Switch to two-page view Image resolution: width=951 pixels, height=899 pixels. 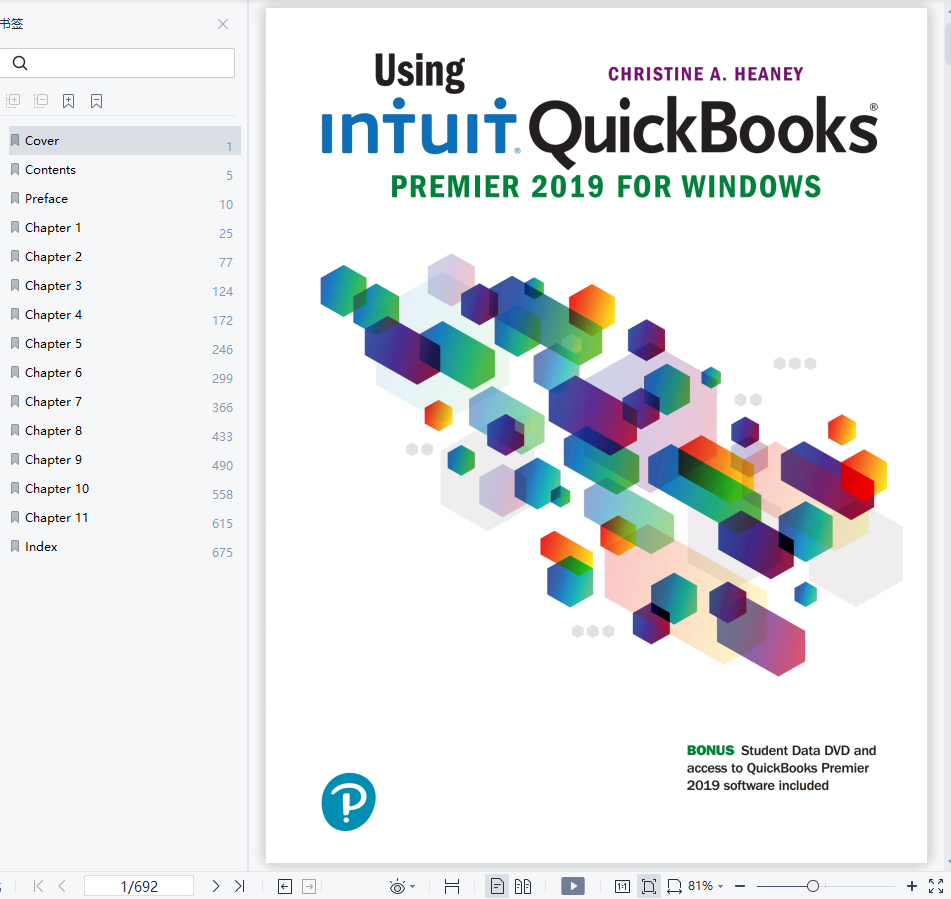point(523,886)
